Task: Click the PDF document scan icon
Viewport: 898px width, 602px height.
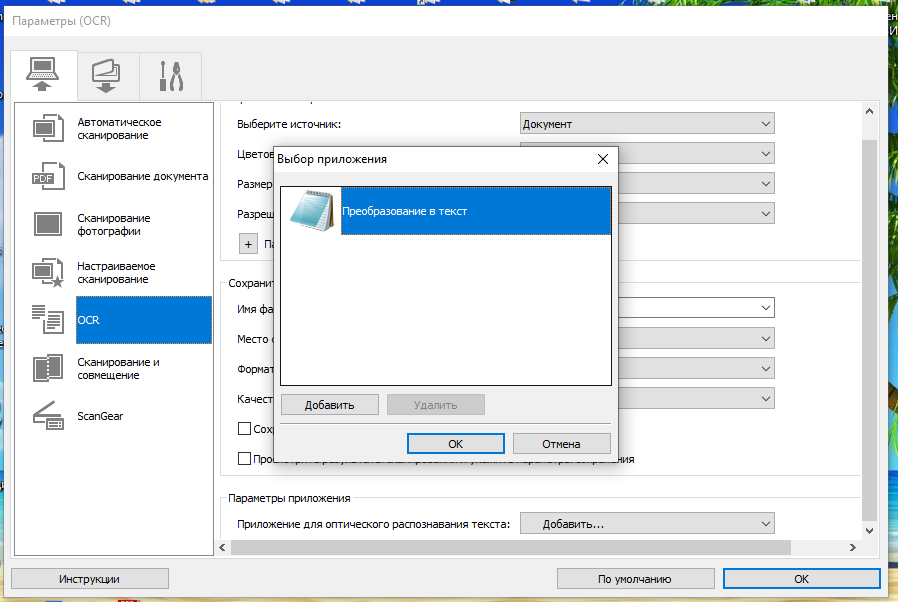Action: point(48,176)
